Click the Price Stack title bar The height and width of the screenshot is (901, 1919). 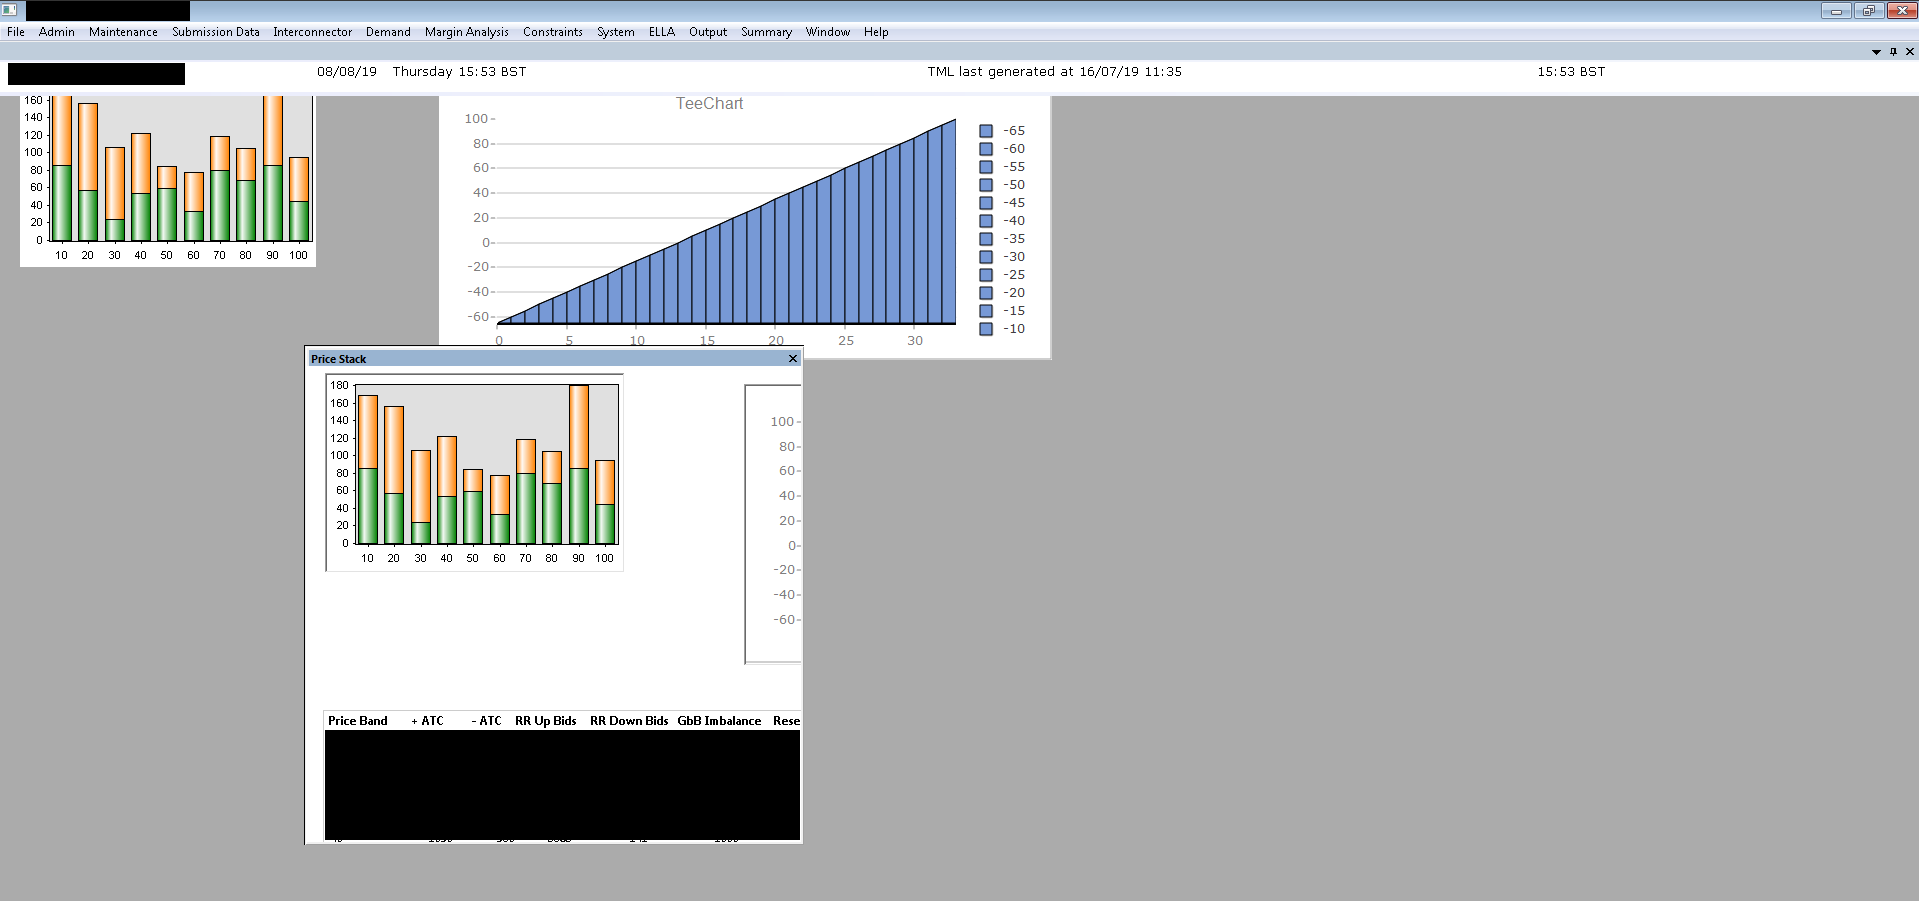click(540, 359)
